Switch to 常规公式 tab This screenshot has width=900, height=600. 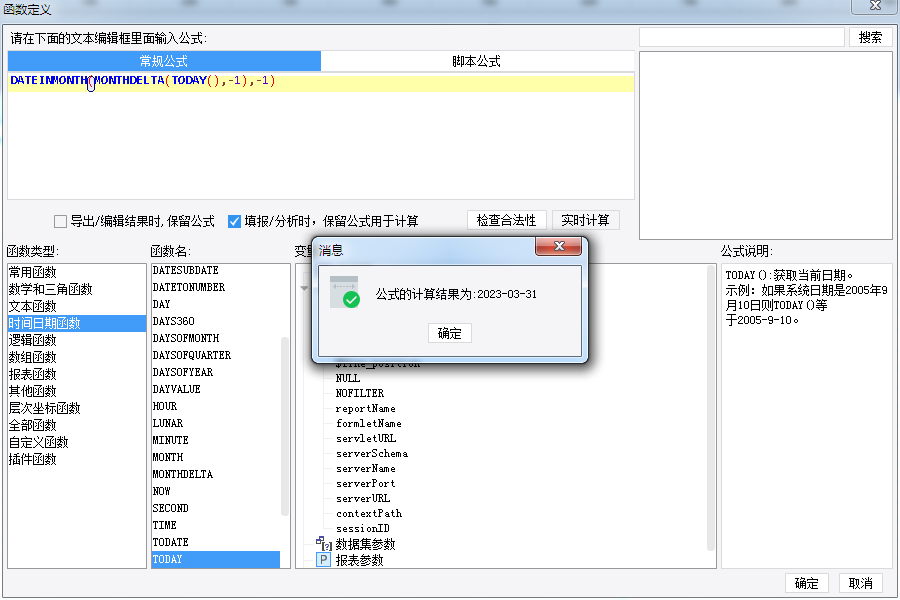tap(164, 61)
